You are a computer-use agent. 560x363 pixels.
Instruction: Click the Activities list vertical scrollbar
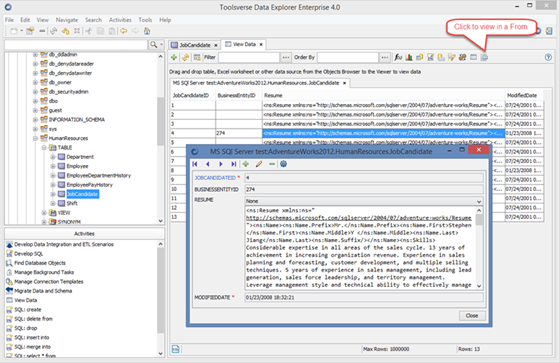pos(161,299)
